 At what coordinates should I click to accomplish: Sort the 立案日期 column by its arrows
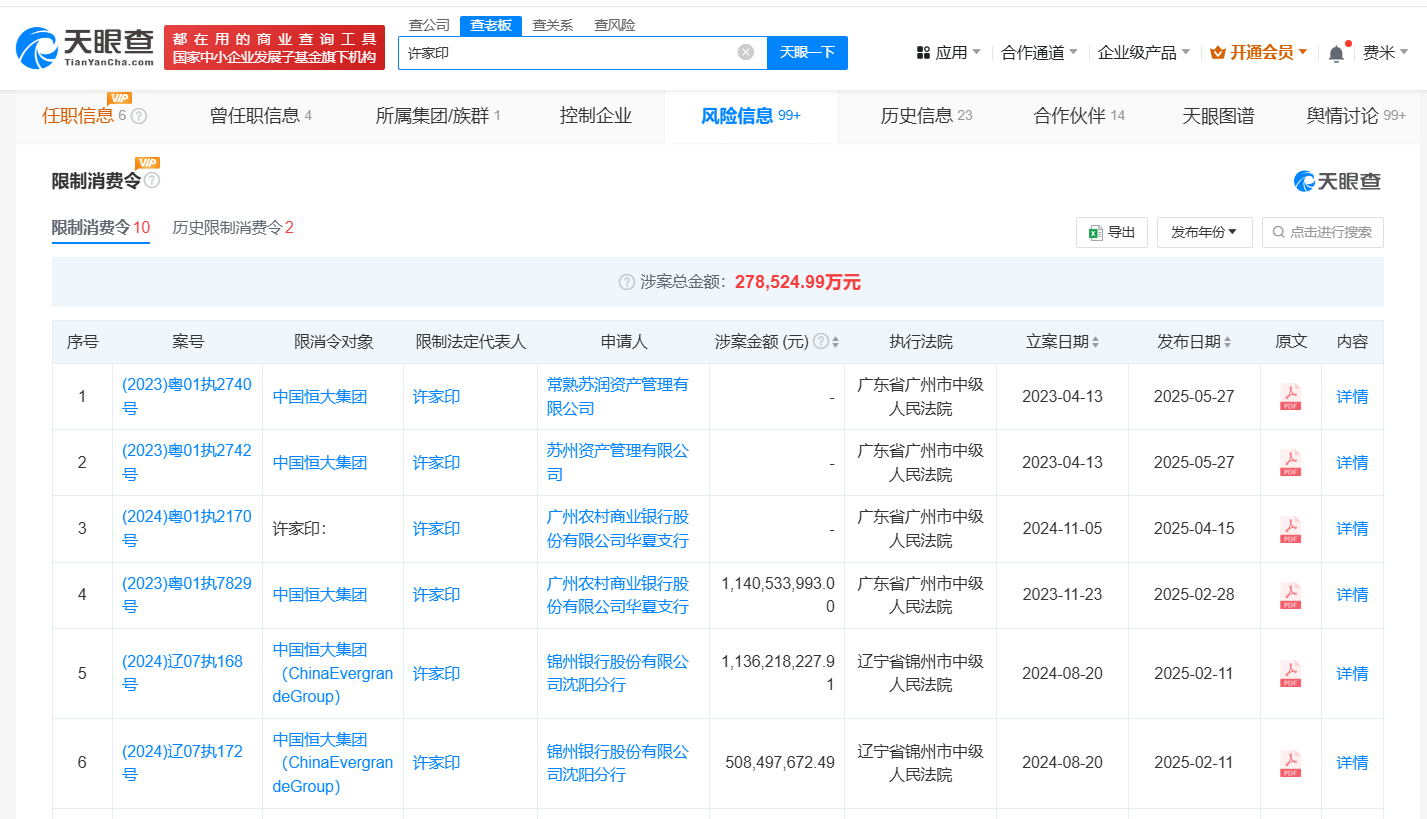click(1095, 341)
